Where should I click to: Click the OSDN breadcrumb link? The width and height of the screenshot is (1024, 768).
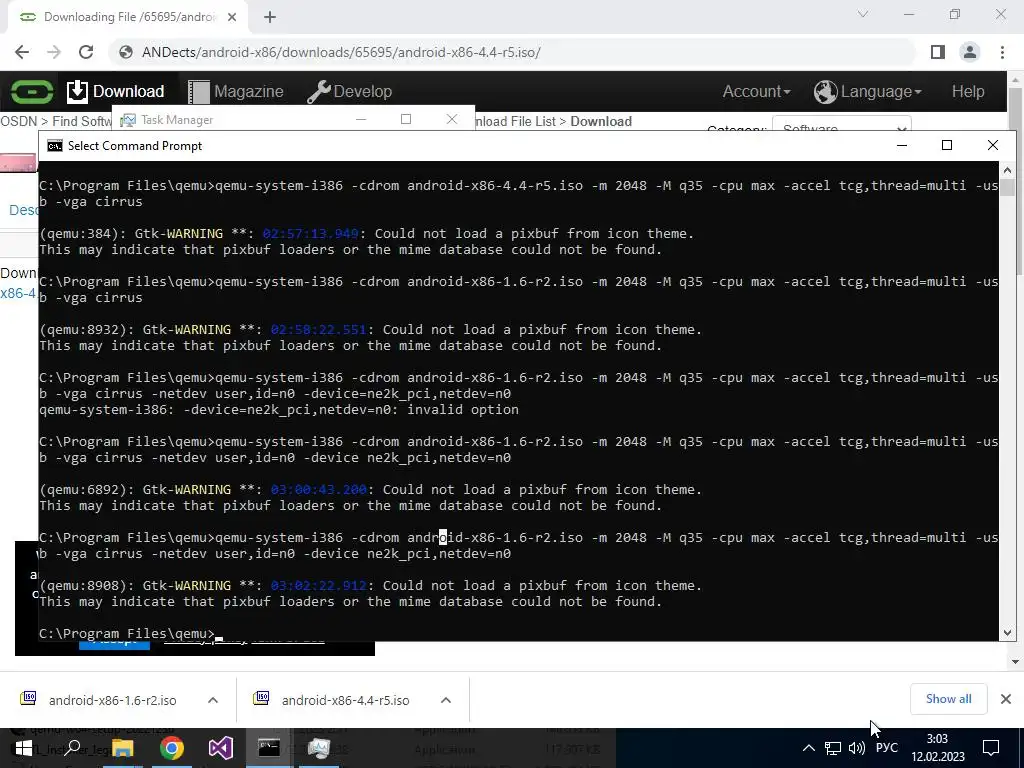tap(18, 121)
